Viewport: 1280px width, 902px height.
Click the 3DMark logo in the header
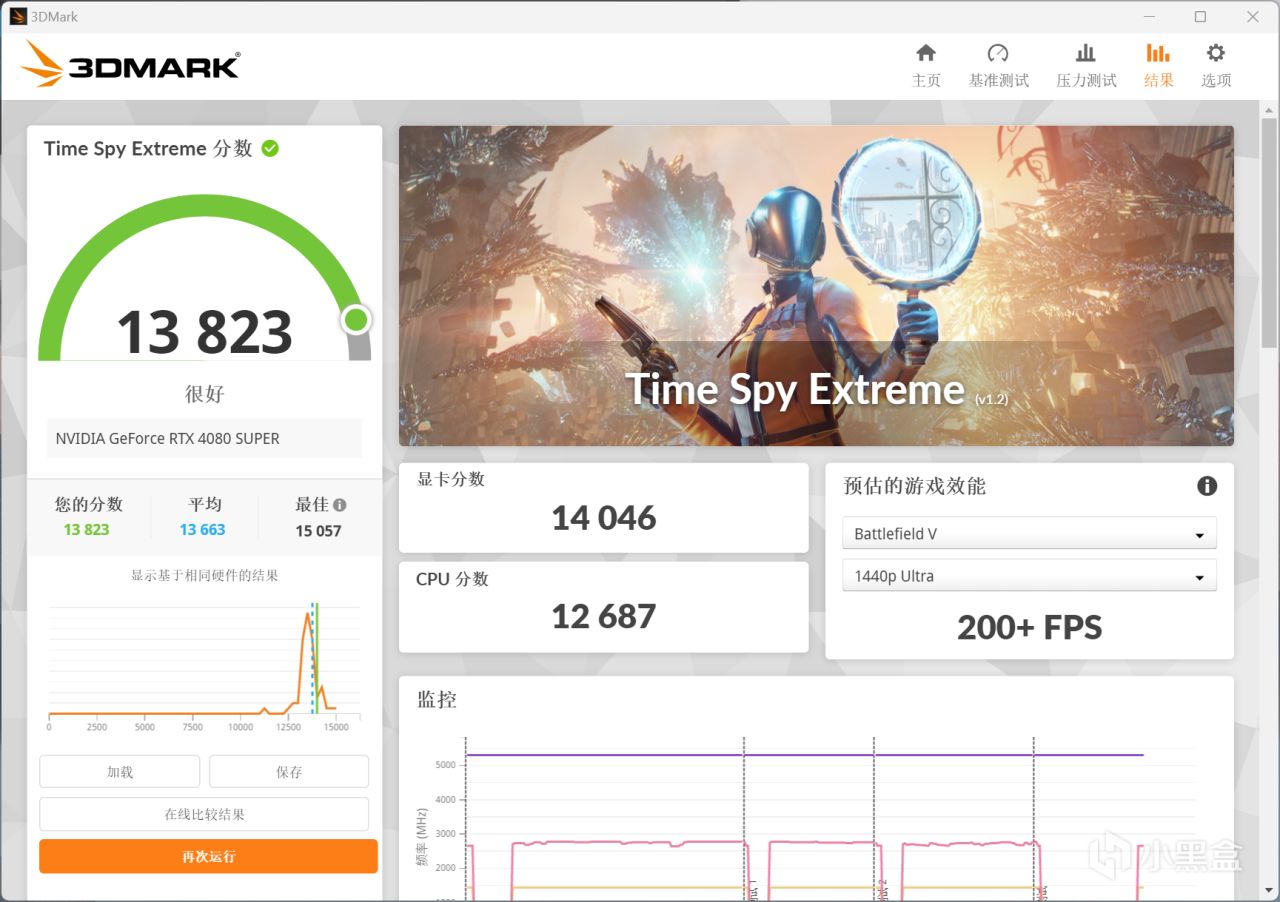pos(130,64)
